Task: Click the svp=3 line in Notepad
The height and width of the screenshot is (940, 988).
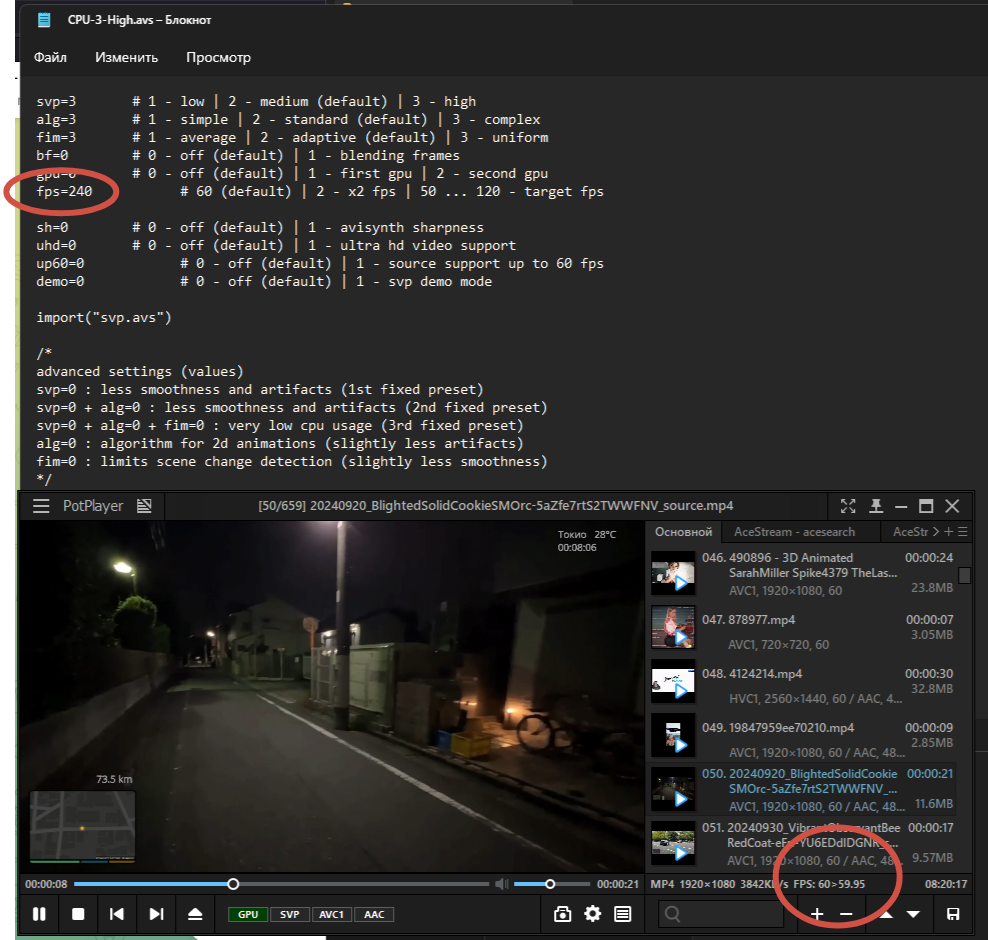Action: (x=56, y=101)
